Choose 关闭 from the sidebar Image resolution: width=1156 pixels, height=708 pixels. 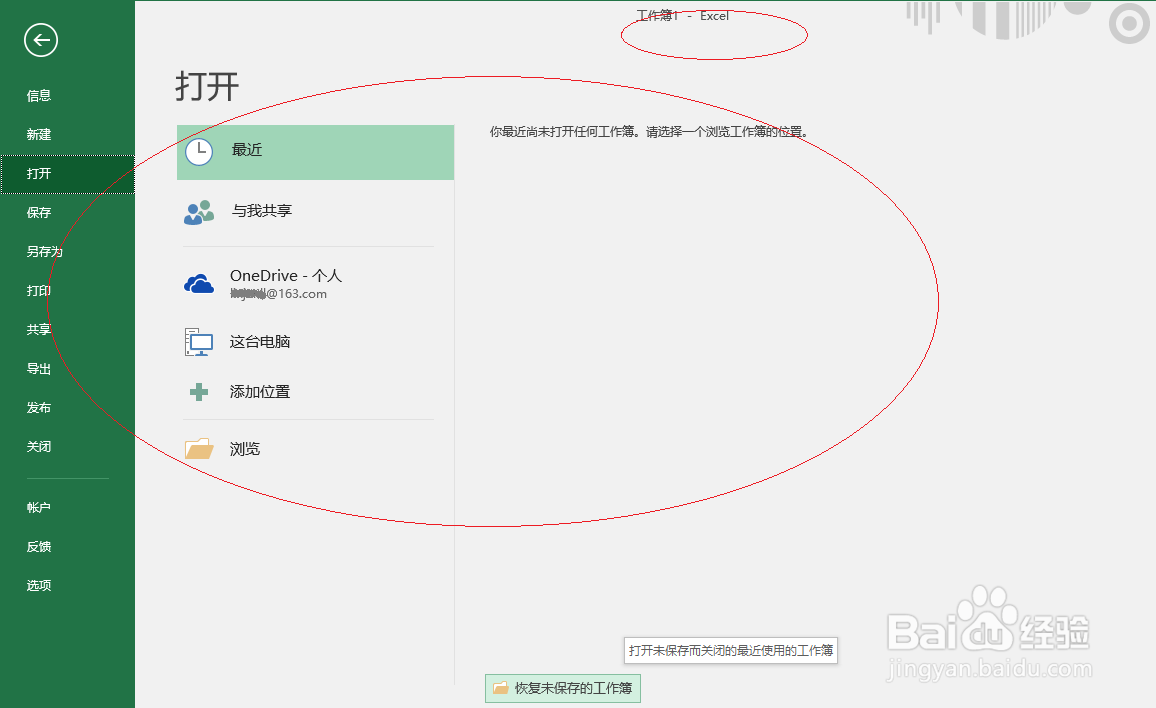click(x=39, y=447)
